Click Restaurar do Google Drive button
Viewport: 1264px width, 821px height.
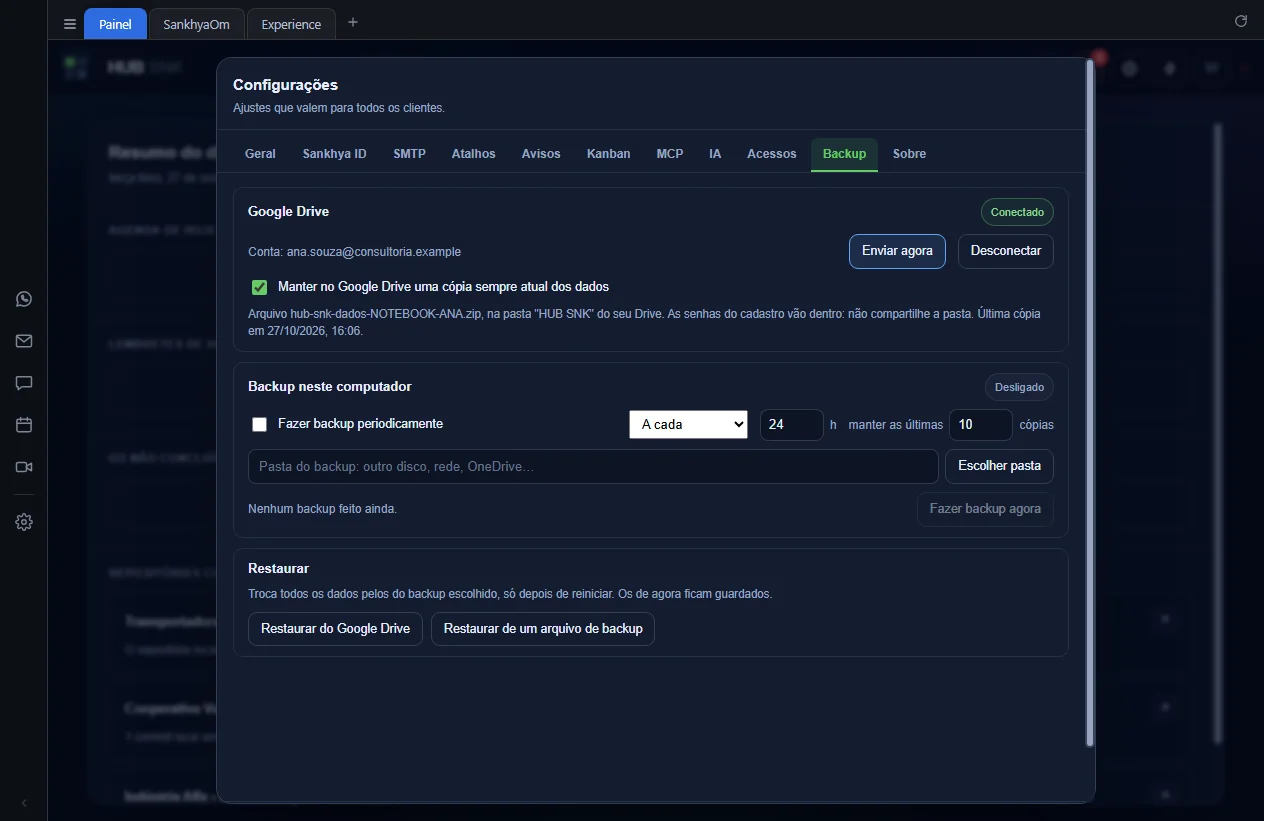pos(335,629)
